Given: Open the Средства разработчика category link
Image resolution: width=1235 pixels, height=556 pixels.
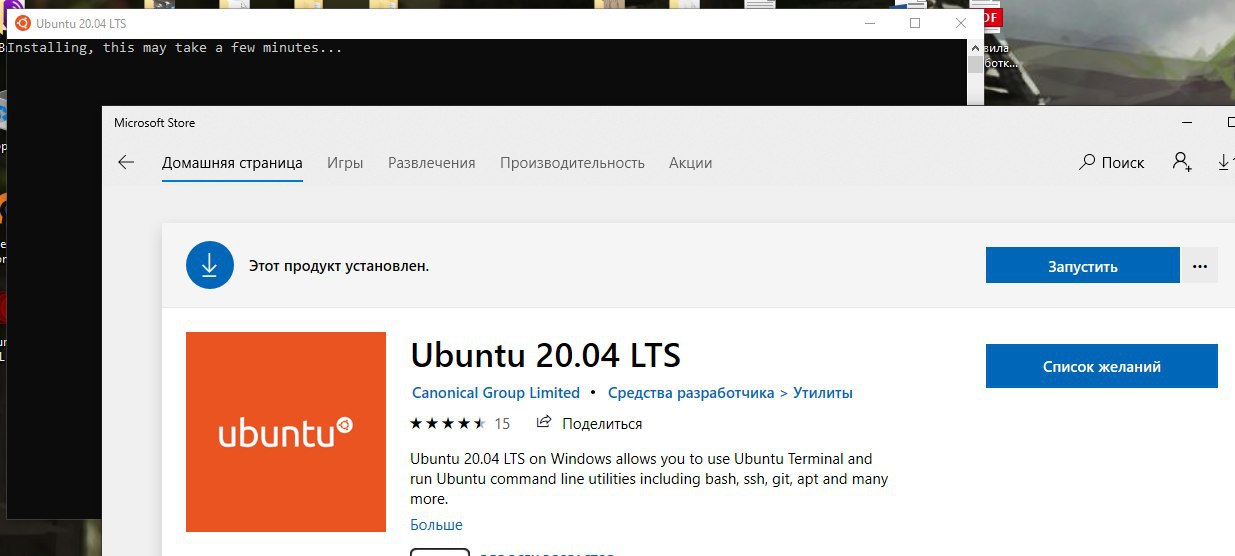Looking at the screenshot, I should tap(691, 393).
